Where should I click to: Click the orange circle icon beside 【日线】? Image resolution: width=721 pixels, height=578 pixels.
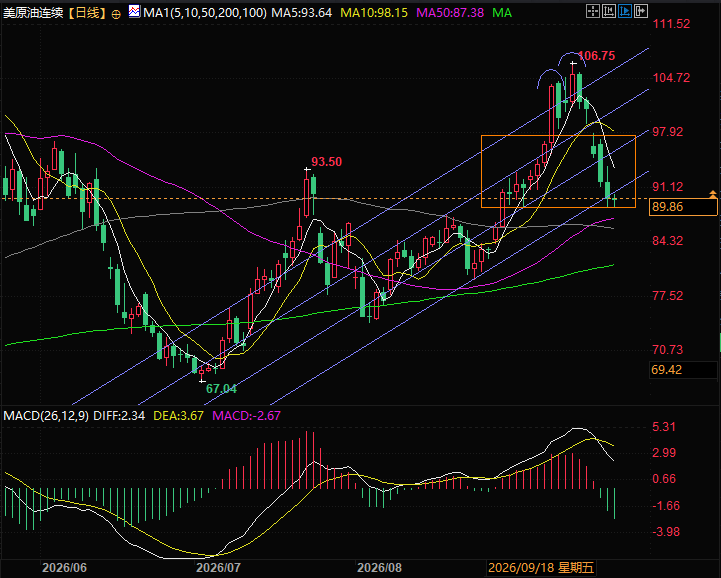tap(116, 14)
